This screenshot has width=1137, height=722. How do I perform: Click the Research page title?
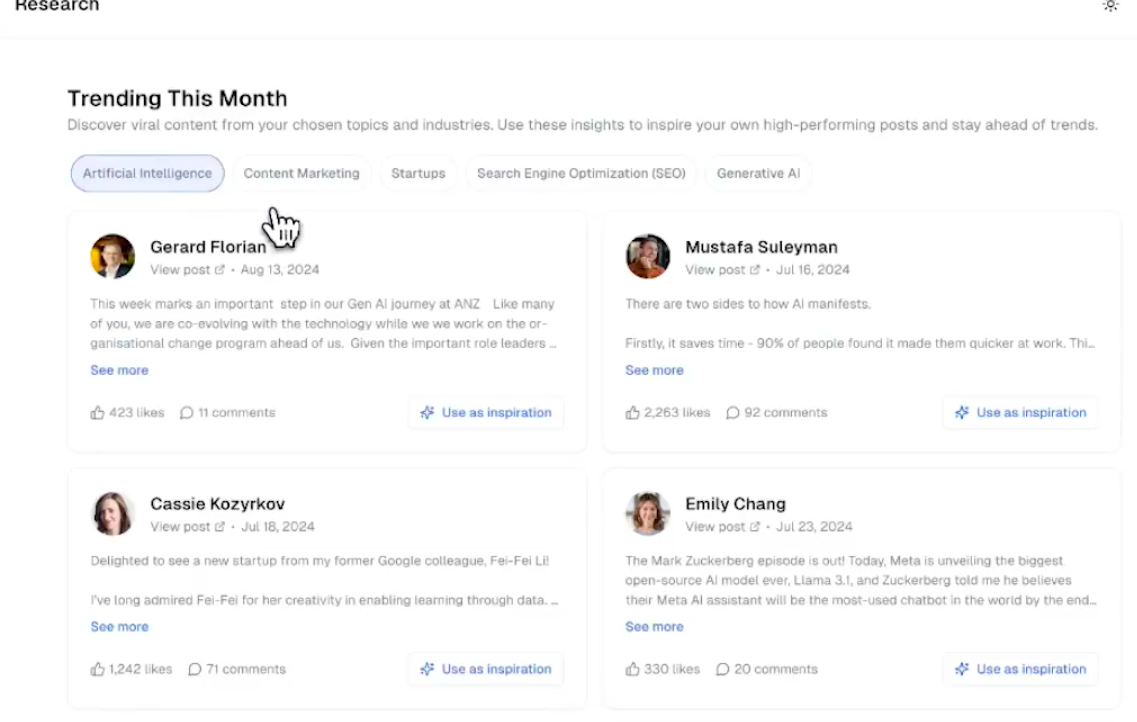[x=57, y=6]
